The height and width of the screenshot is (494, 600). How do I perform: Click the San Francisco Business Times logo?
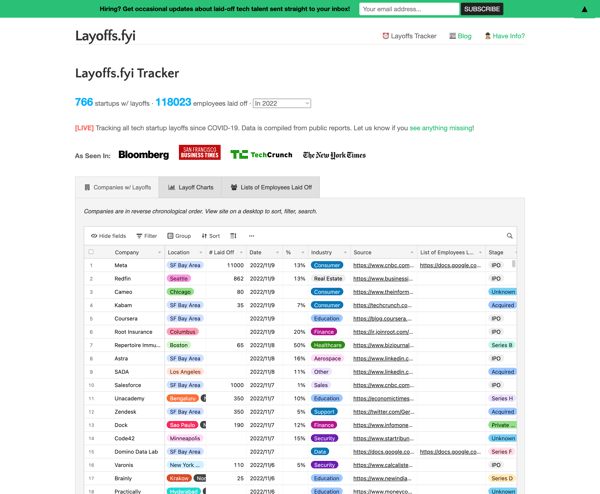pos(200,152)
